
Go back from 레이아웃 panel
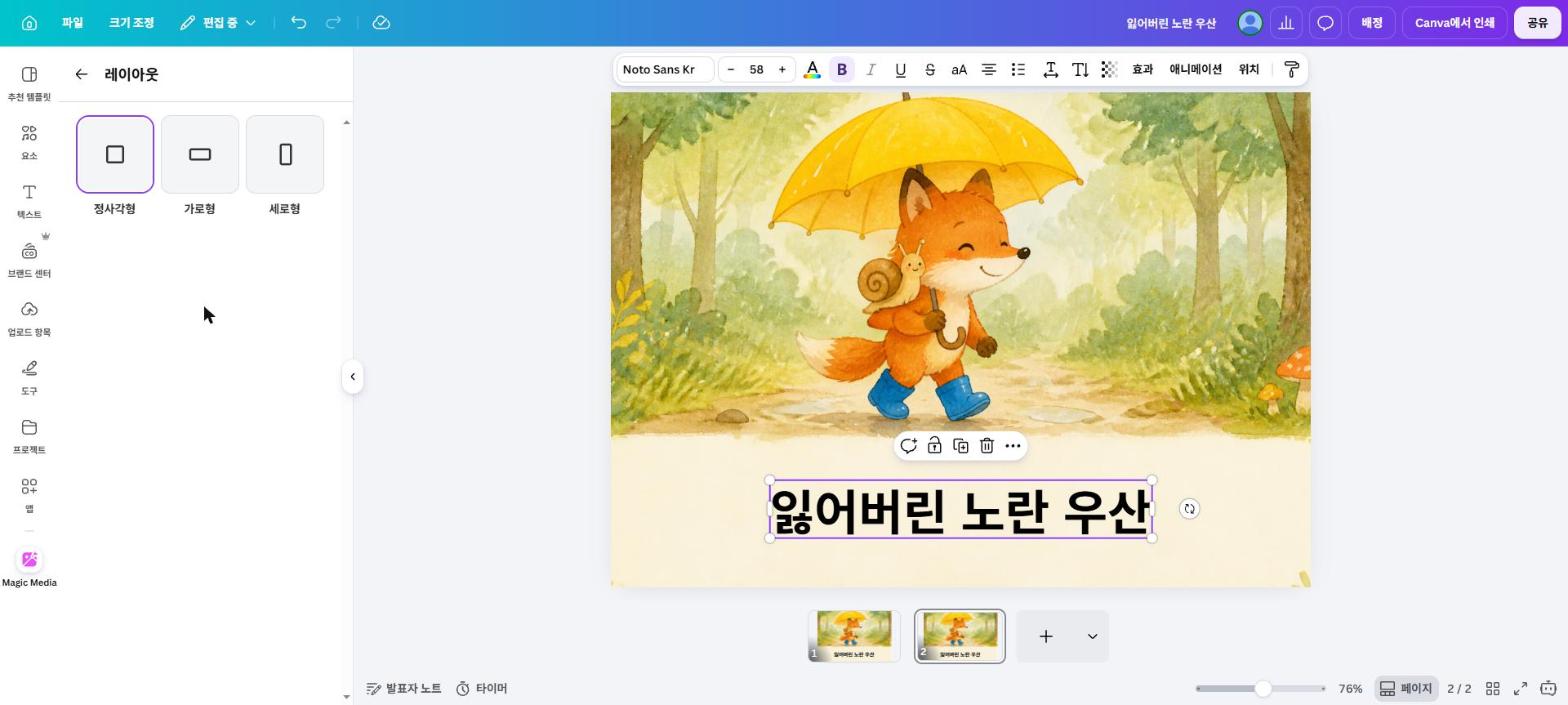[x=81, y=74]
